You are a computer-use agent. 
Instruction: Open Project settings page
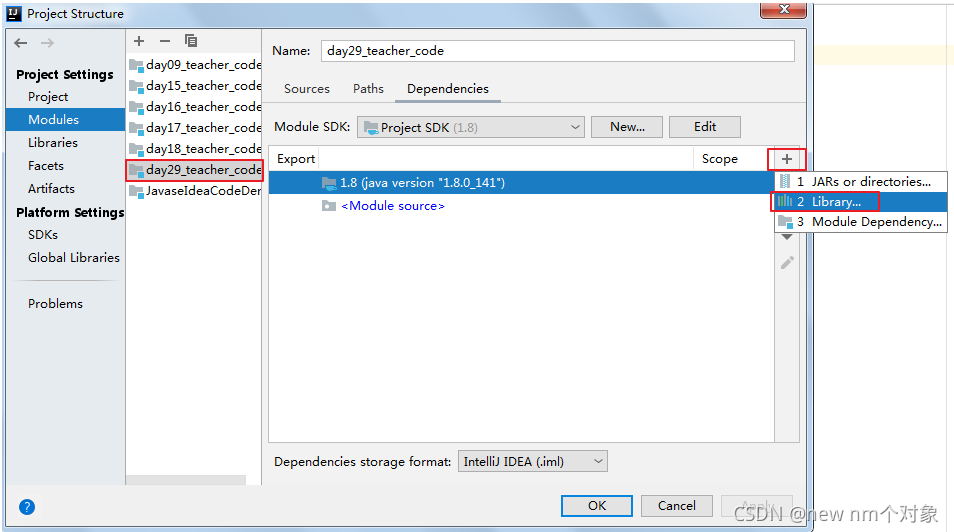coord(47,97)
